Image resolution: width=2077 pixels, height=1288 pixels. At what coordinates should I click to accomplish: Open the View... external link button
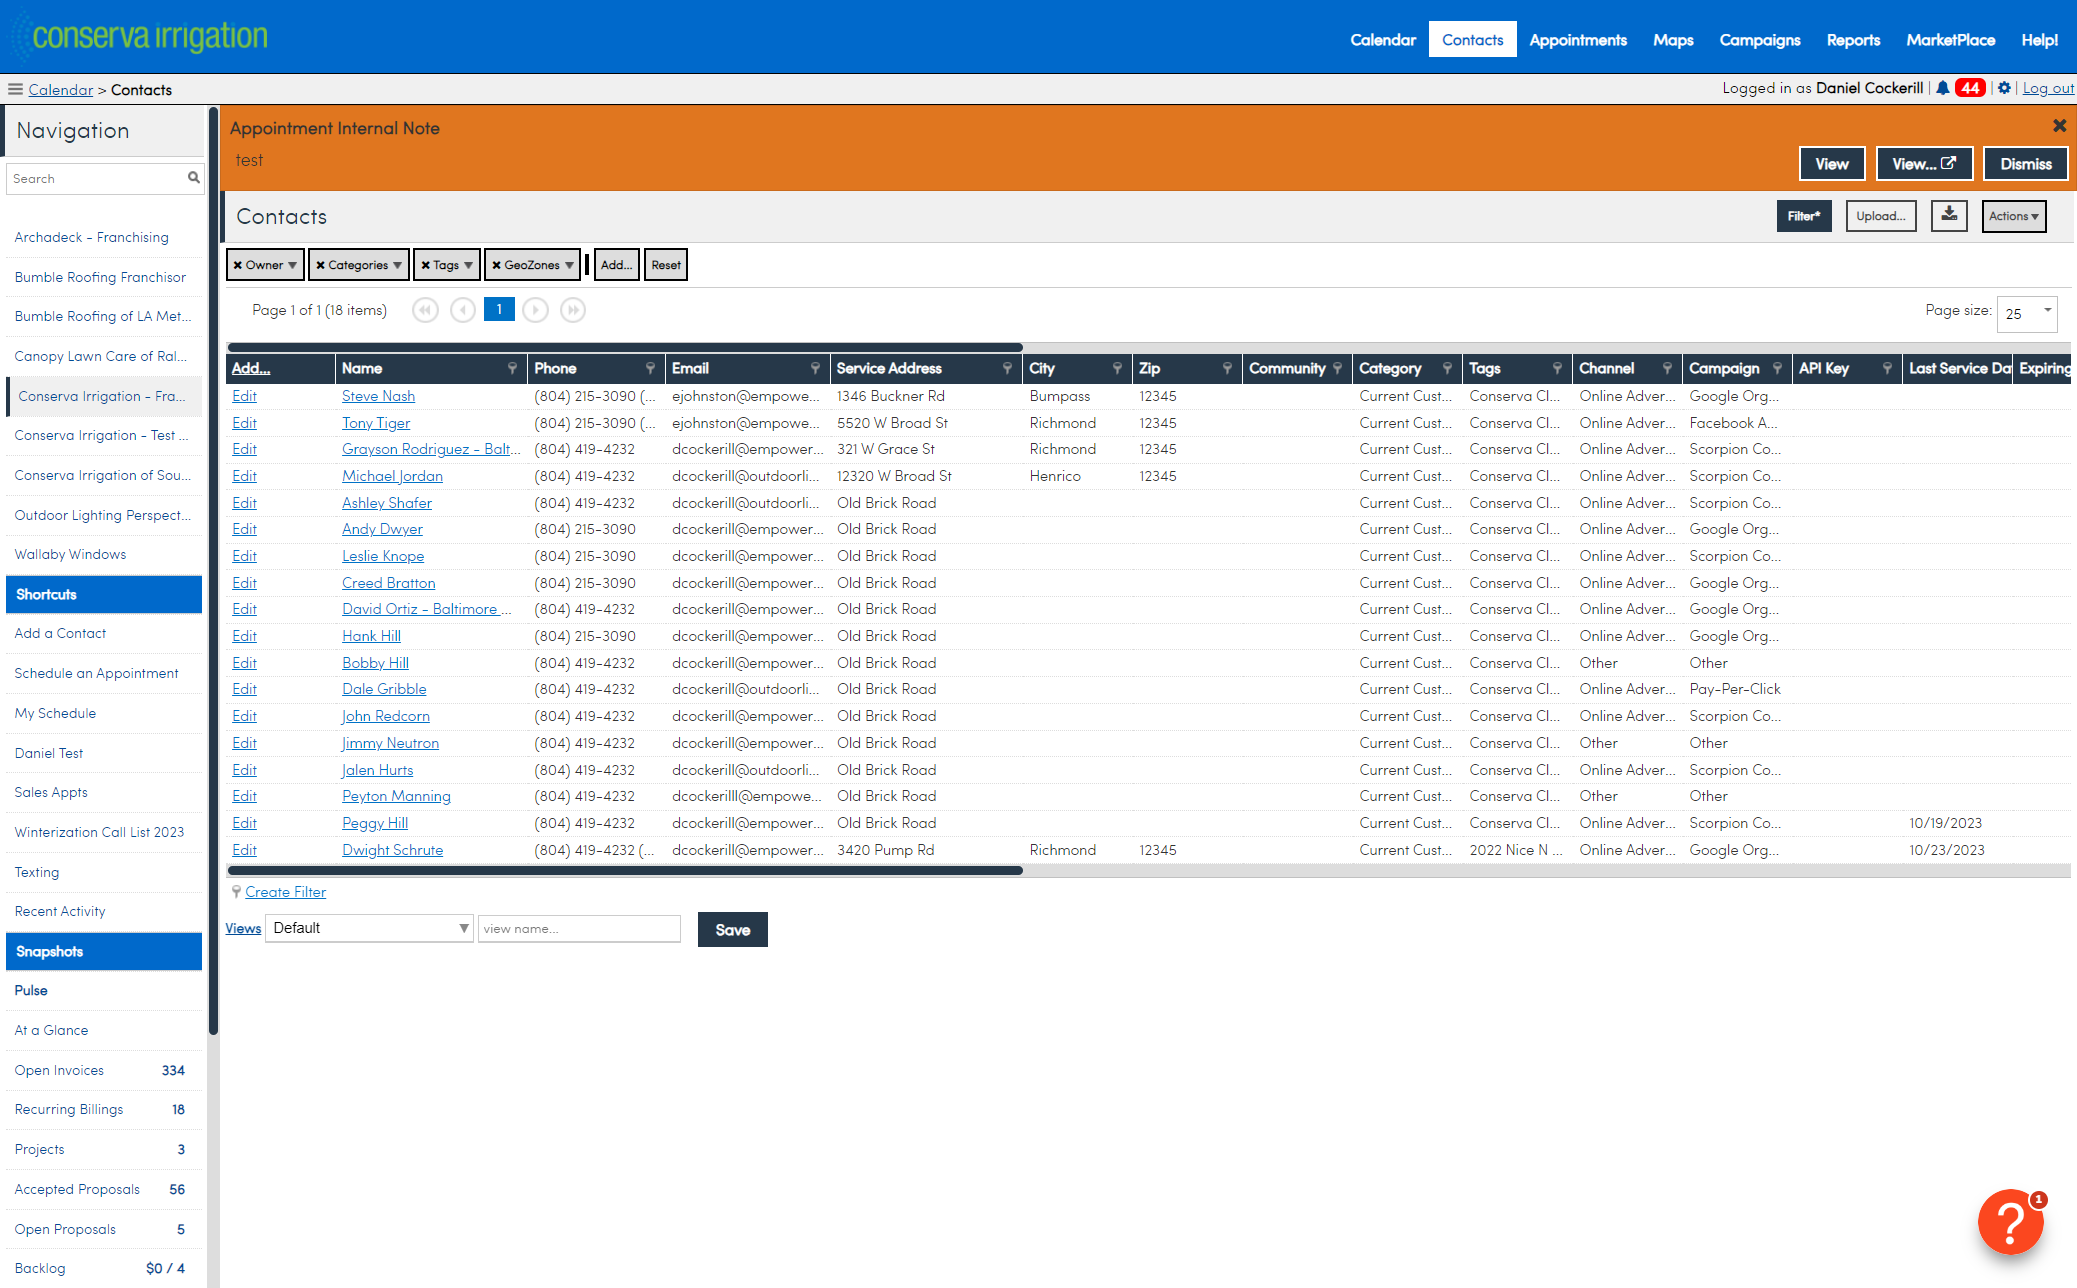1924,164
